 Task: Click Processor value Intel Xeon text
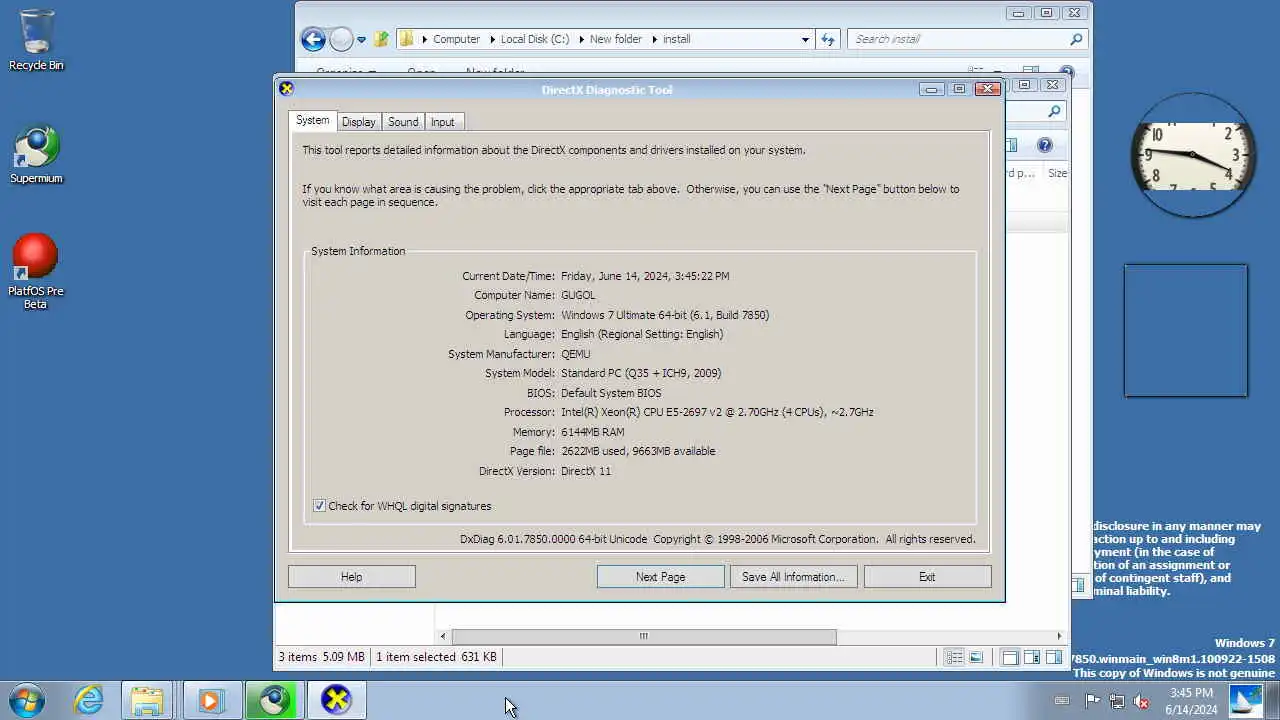coord(717,412)
